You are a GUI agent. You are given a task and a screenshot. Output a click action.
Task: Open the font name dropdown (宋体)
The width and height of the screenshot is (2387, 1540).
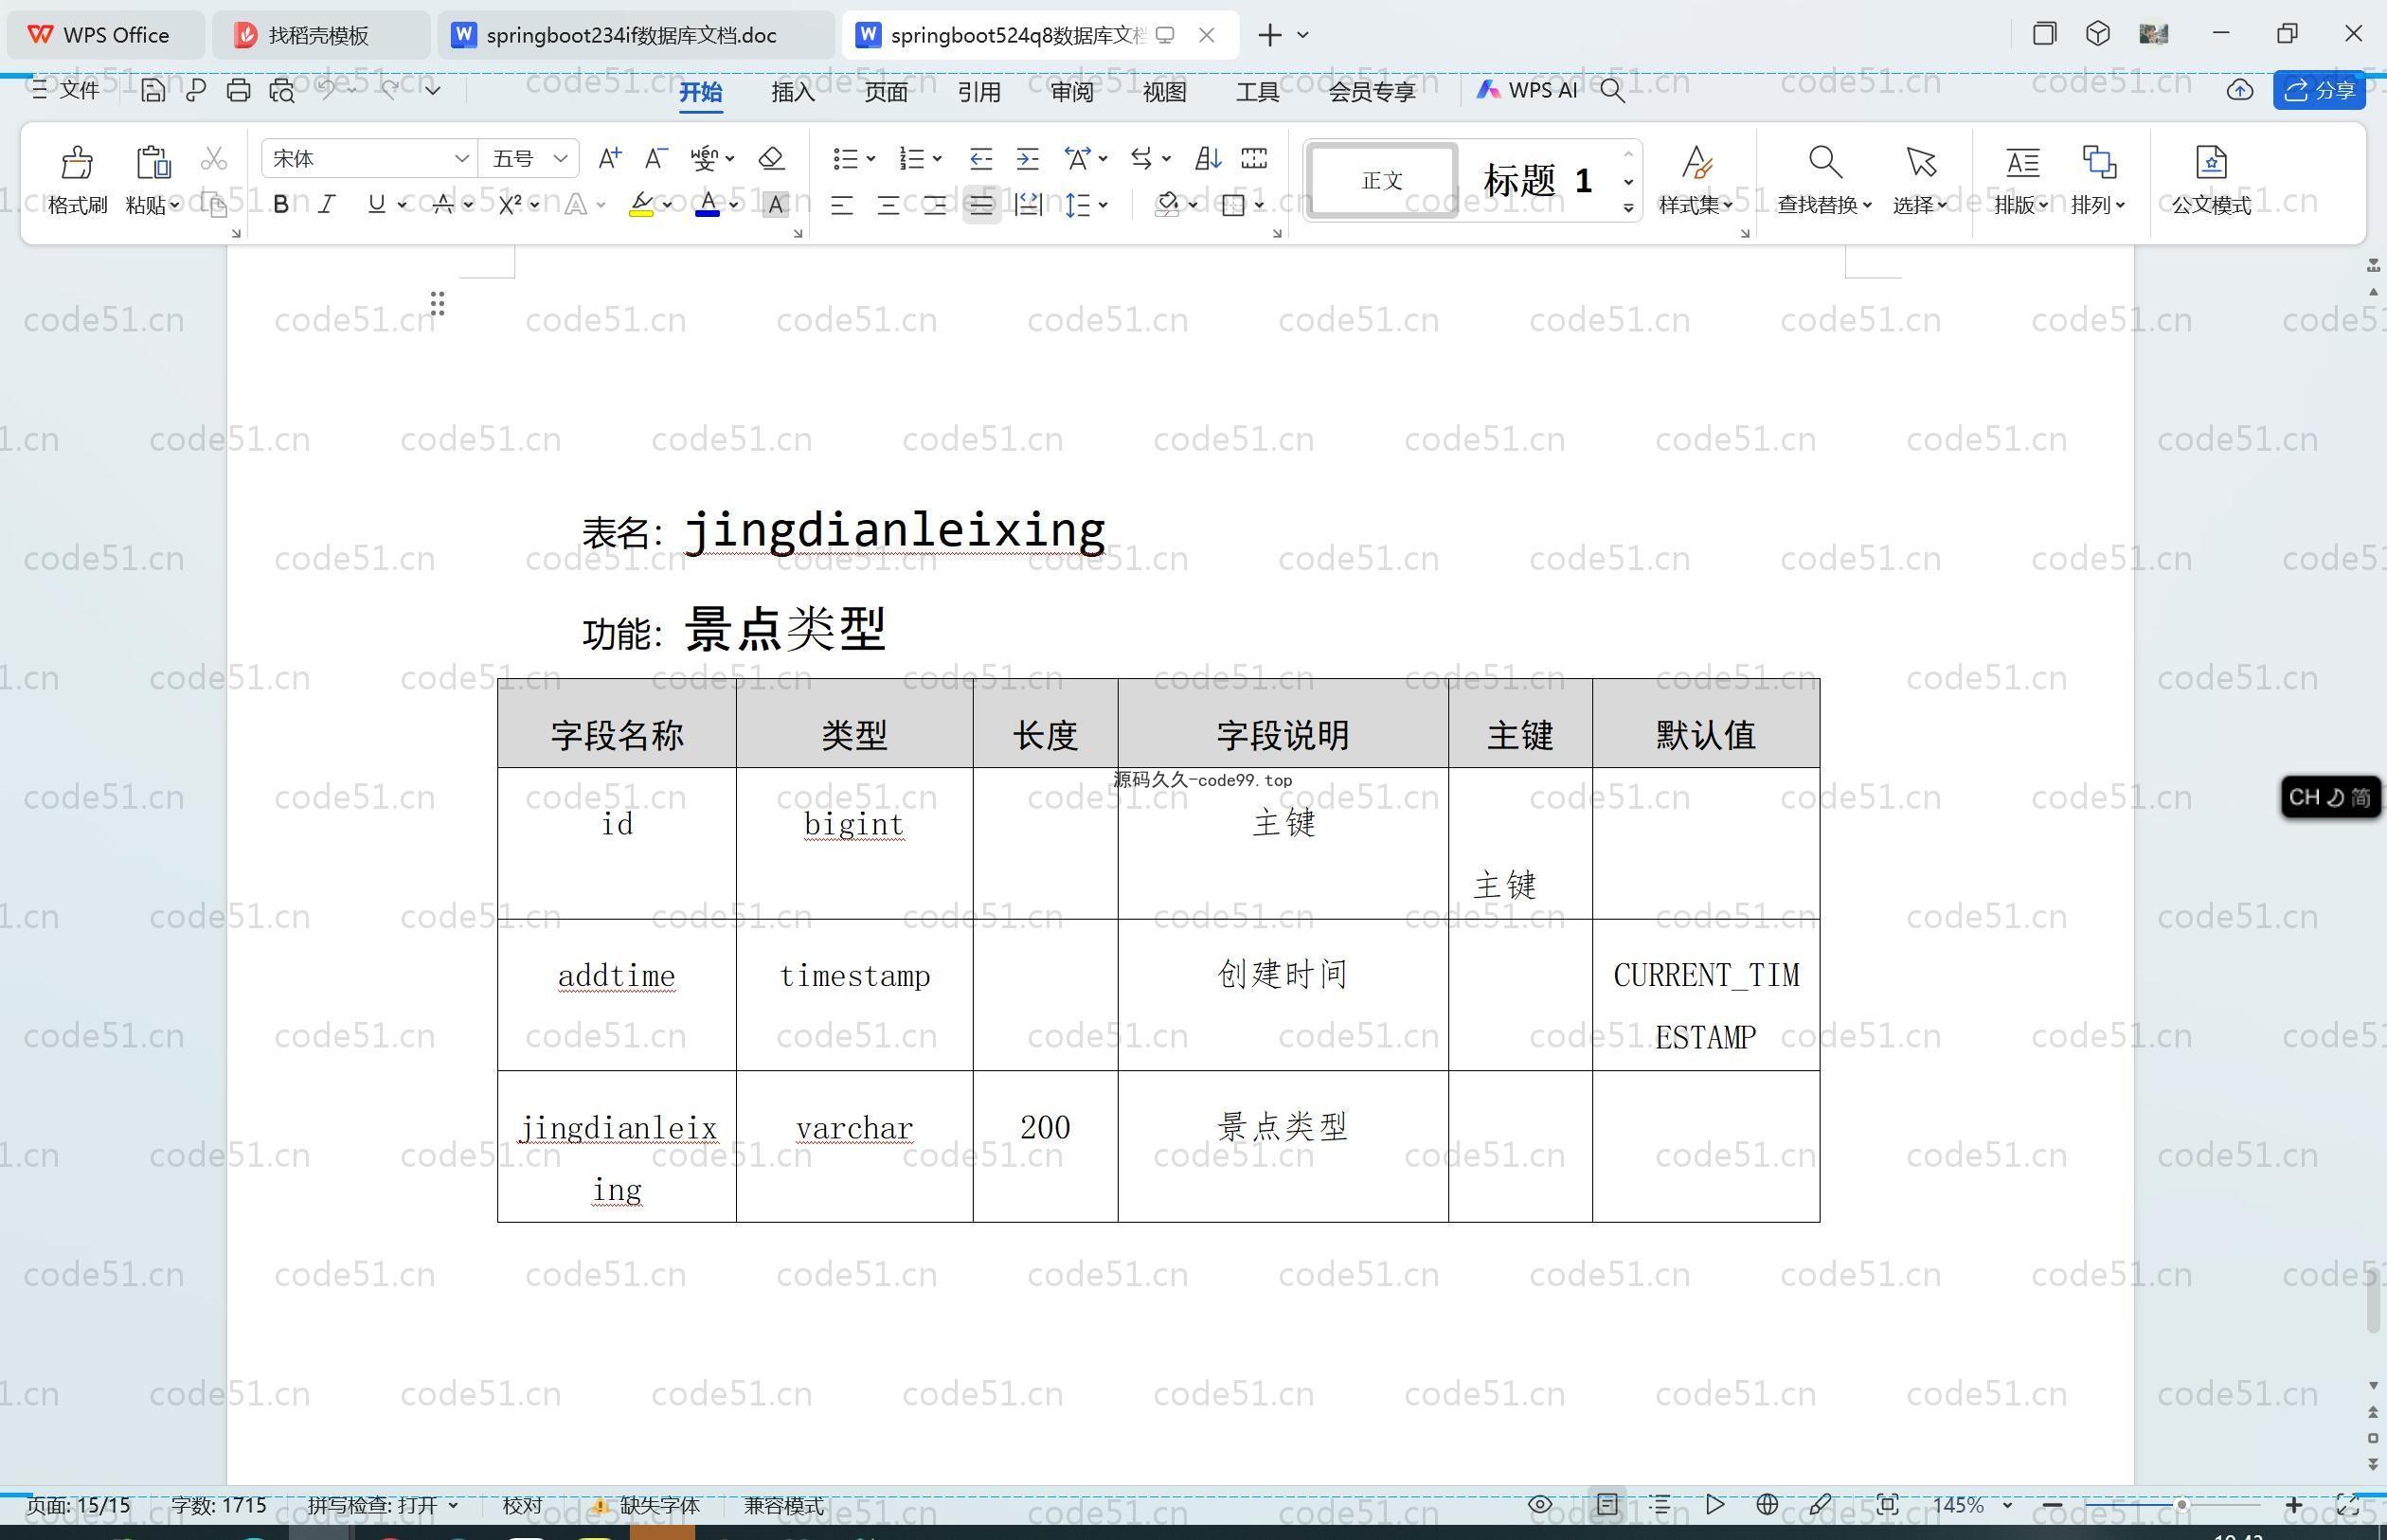[461, 158]
